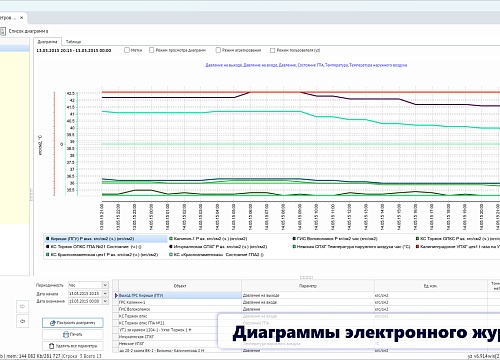
Task: Click the 'Список диаграмм' list icon
Action: click(3, 31)
